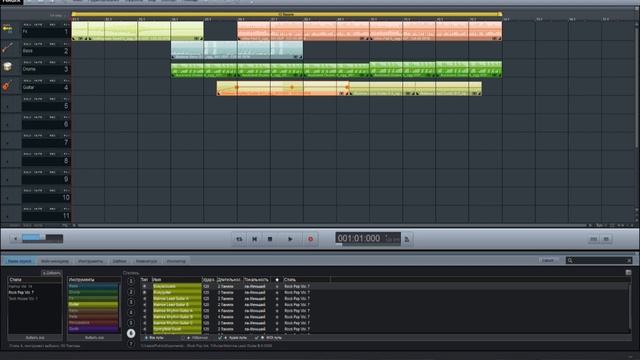Image resolution: width=640 pixels, height=360 pixels.
Task: Select the purple Synth instrument category
Action: (93, 329)
